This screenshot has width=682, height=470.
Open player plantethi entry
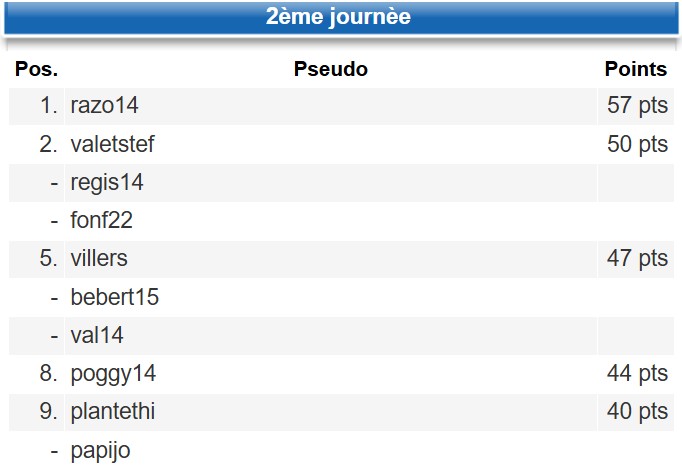click(x=113, y=411)
